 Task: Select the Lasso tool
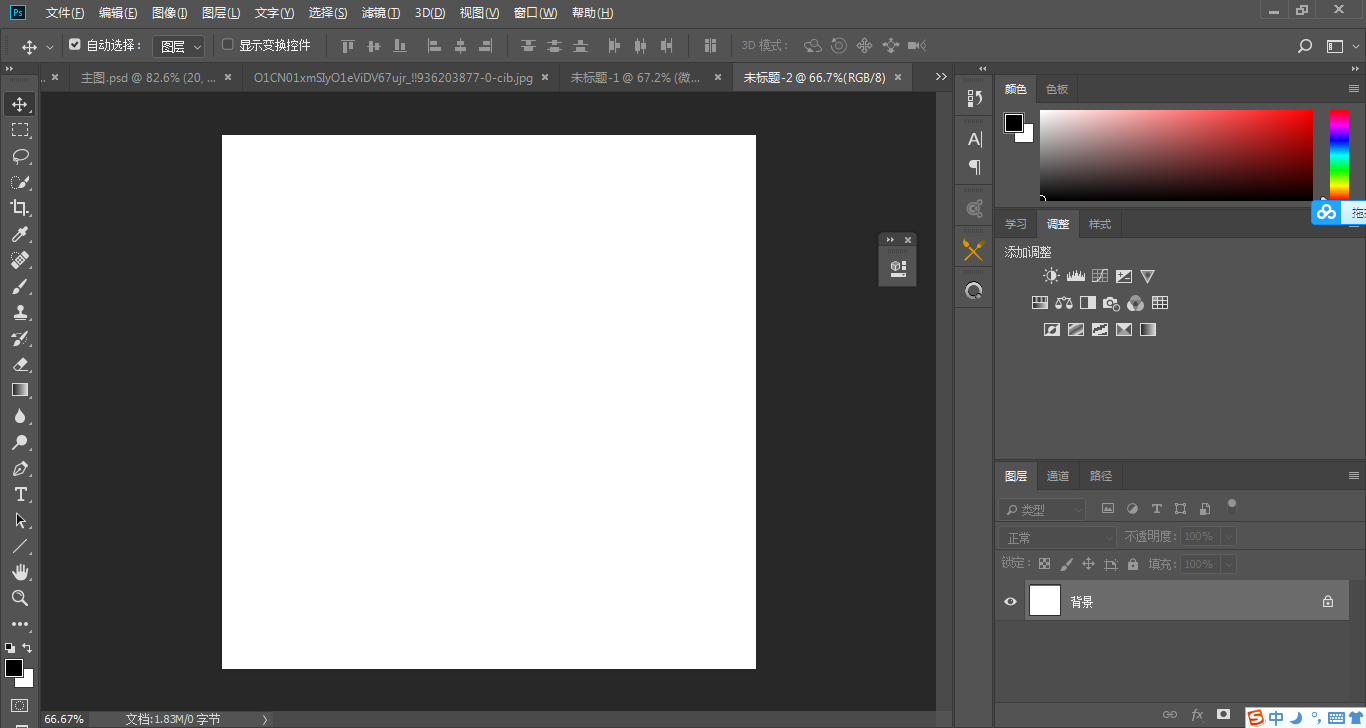[20, 156]
